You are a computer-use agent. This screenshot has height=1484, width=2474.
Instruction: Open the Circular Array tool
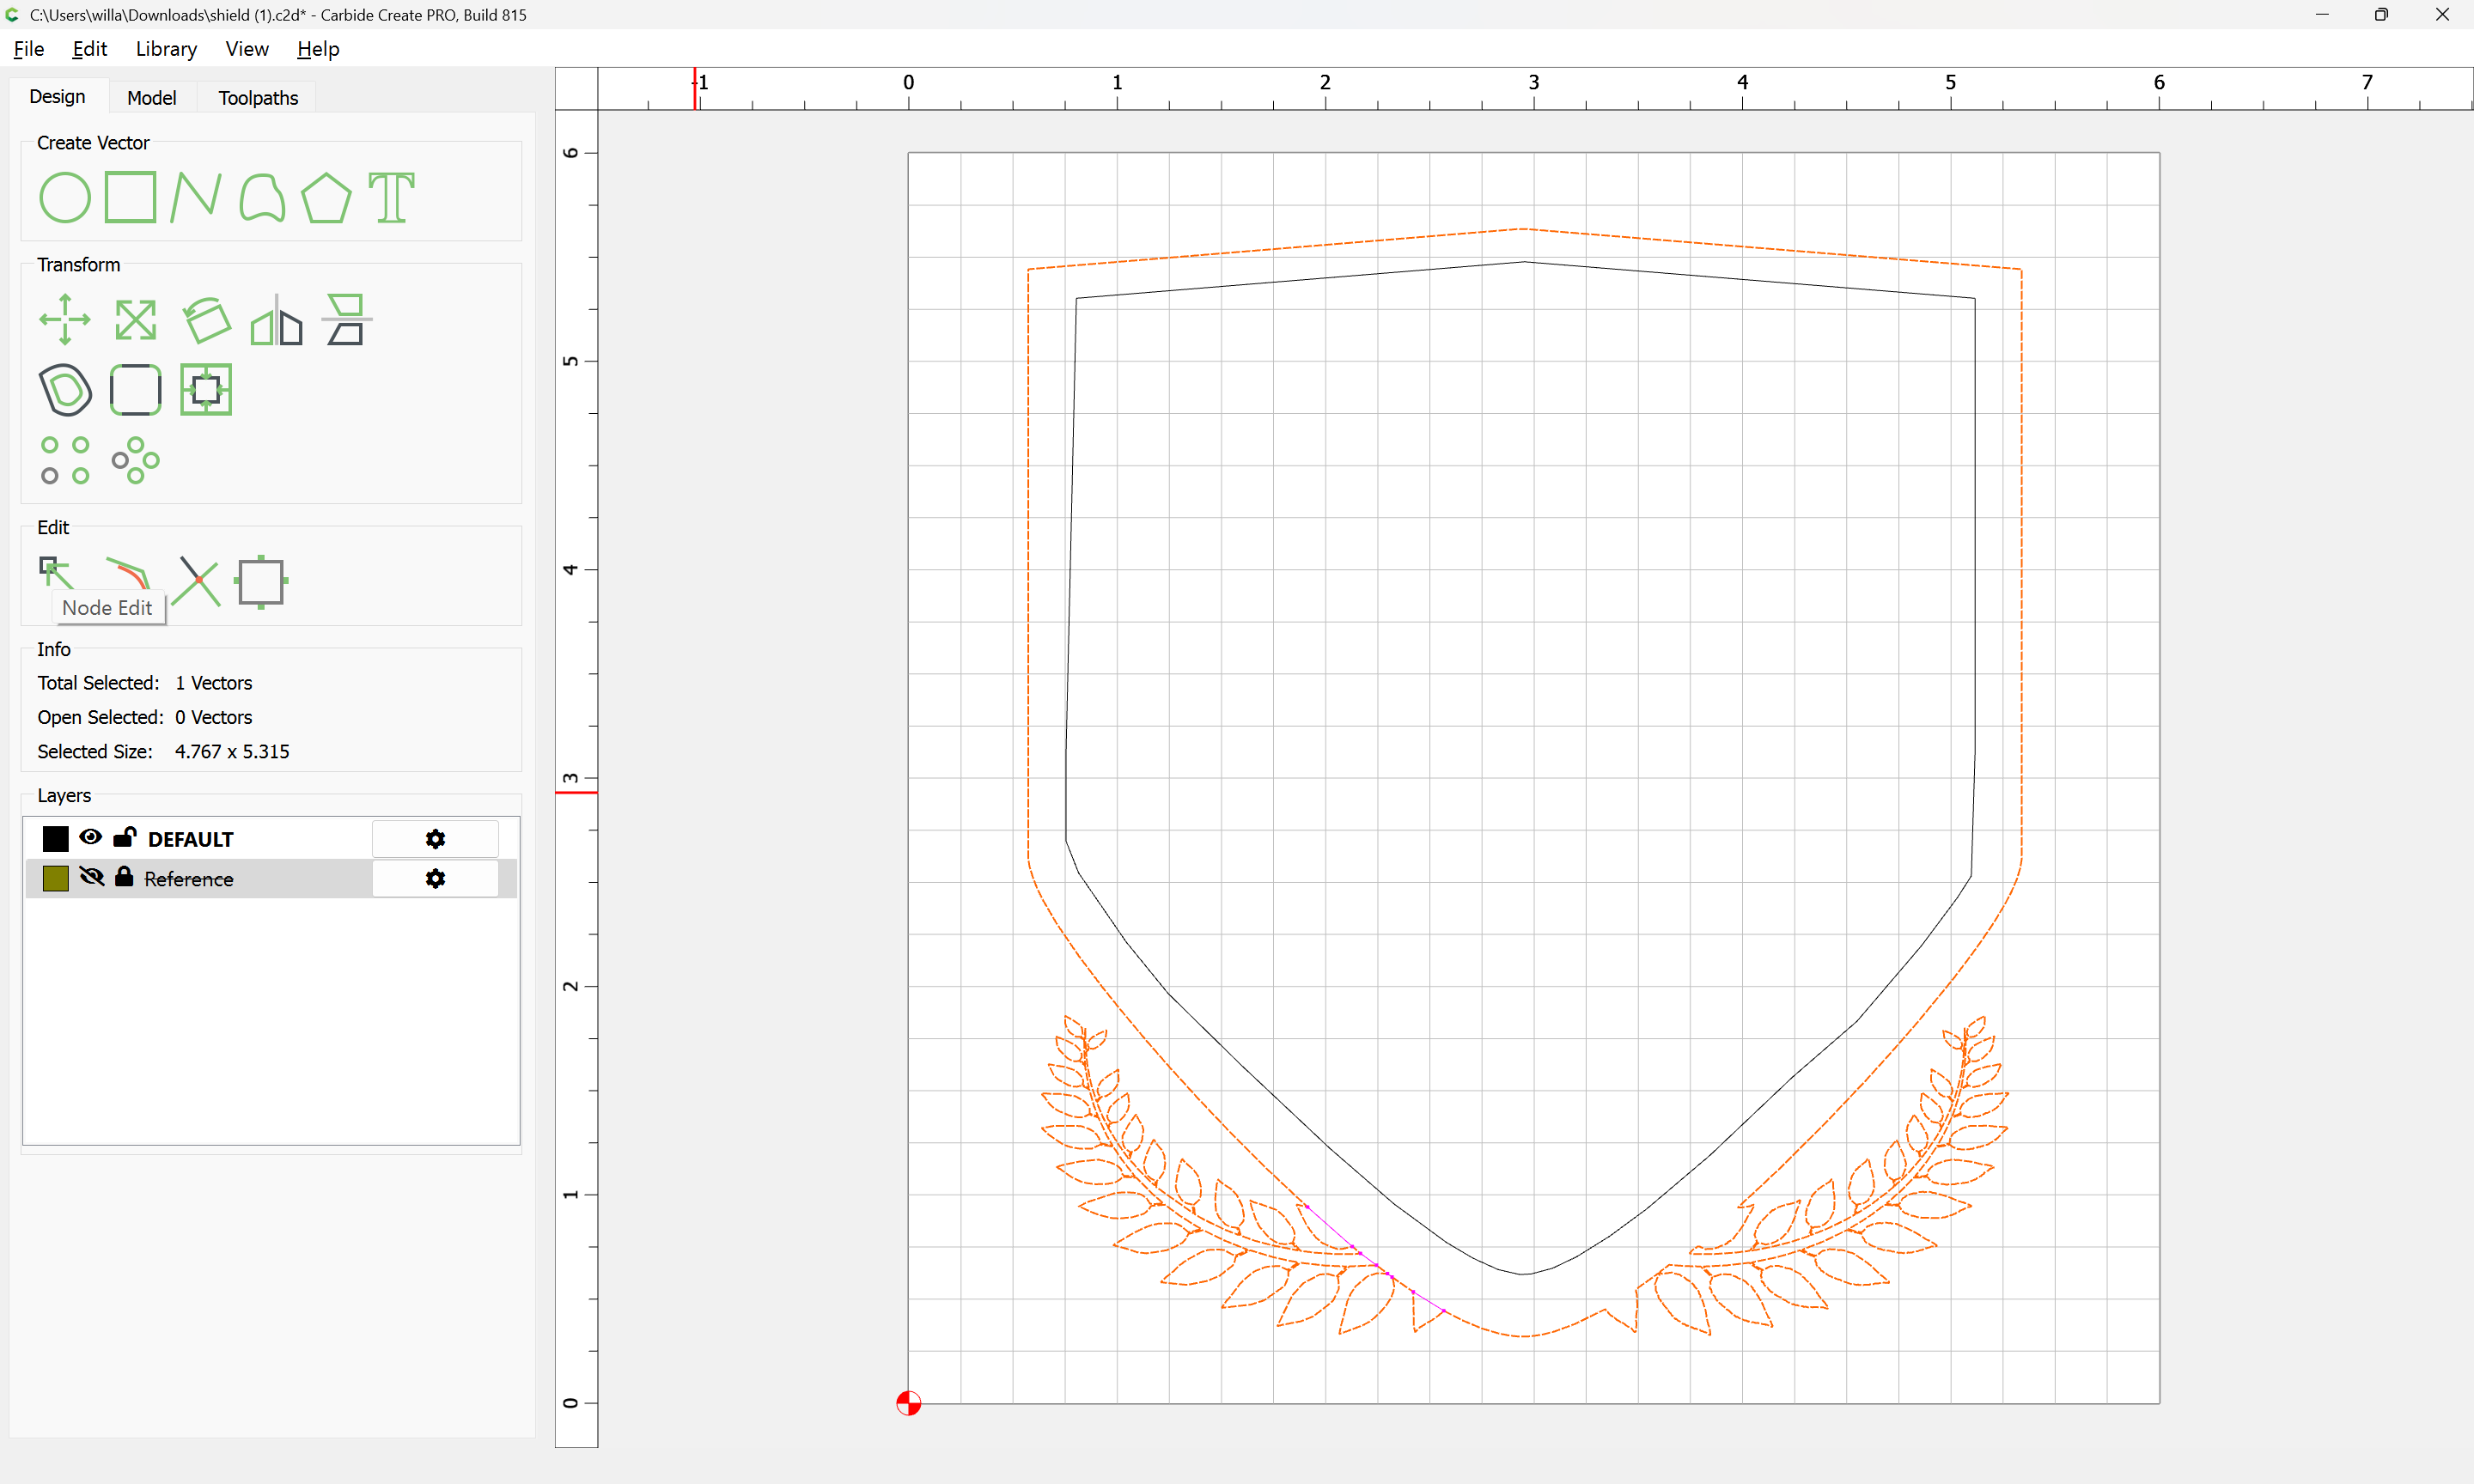135,460
